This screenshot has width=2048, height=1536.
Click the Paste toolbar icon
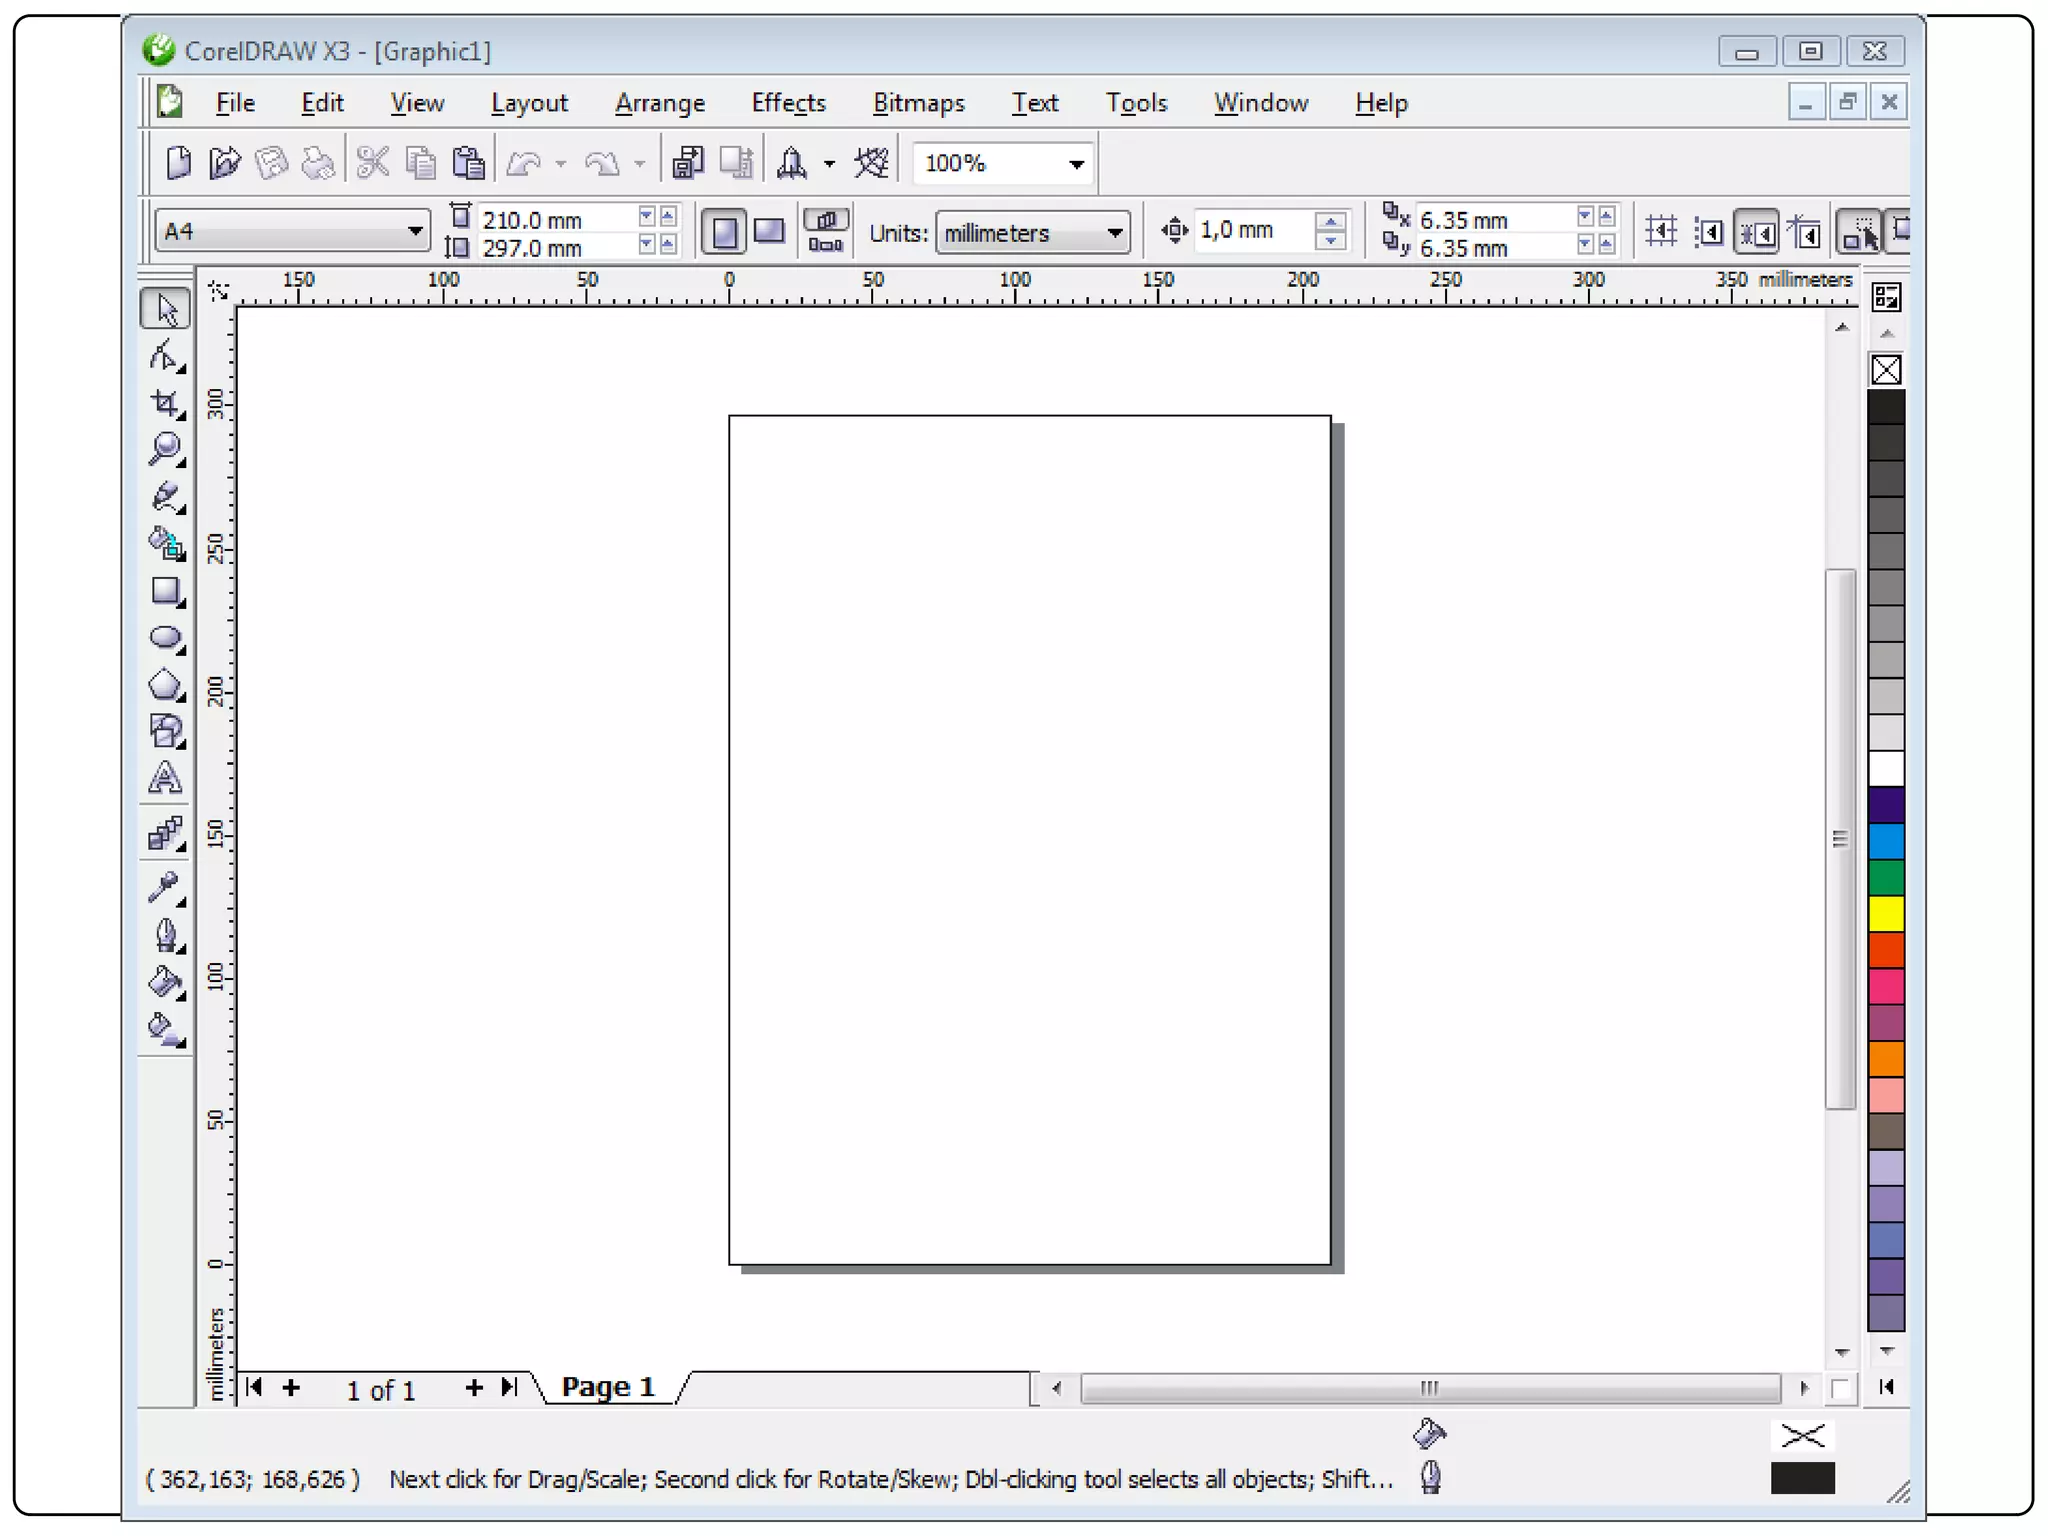pos(468,163)
